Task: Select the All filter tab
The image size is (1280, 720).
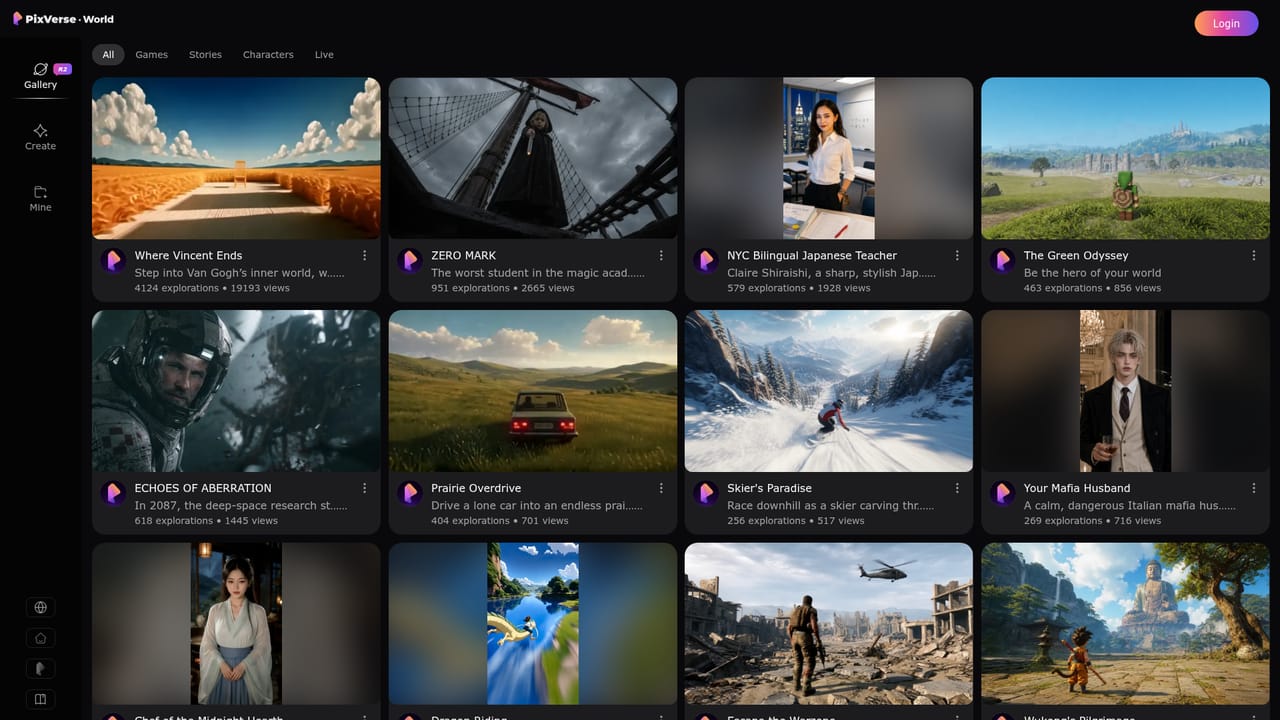Action: [x=108, y=55]
